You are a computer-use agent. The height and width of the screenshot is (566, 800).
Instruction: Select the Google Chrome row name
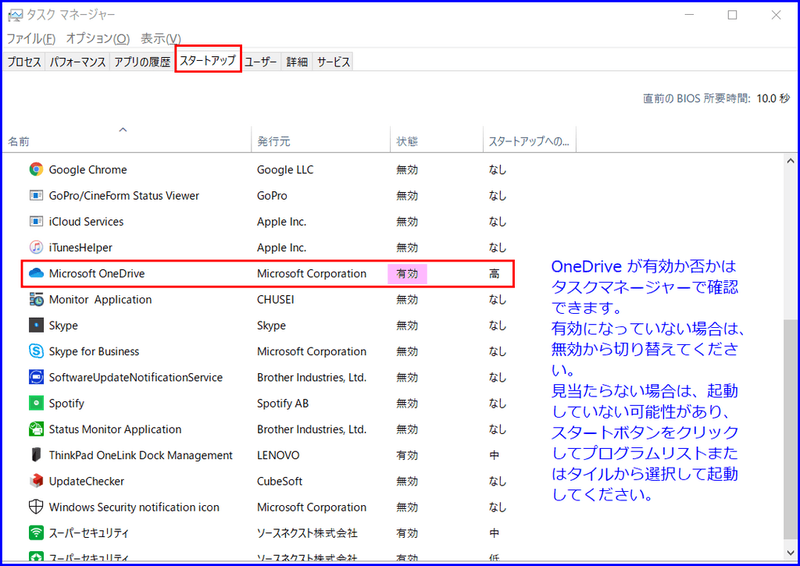pos(88,169)
